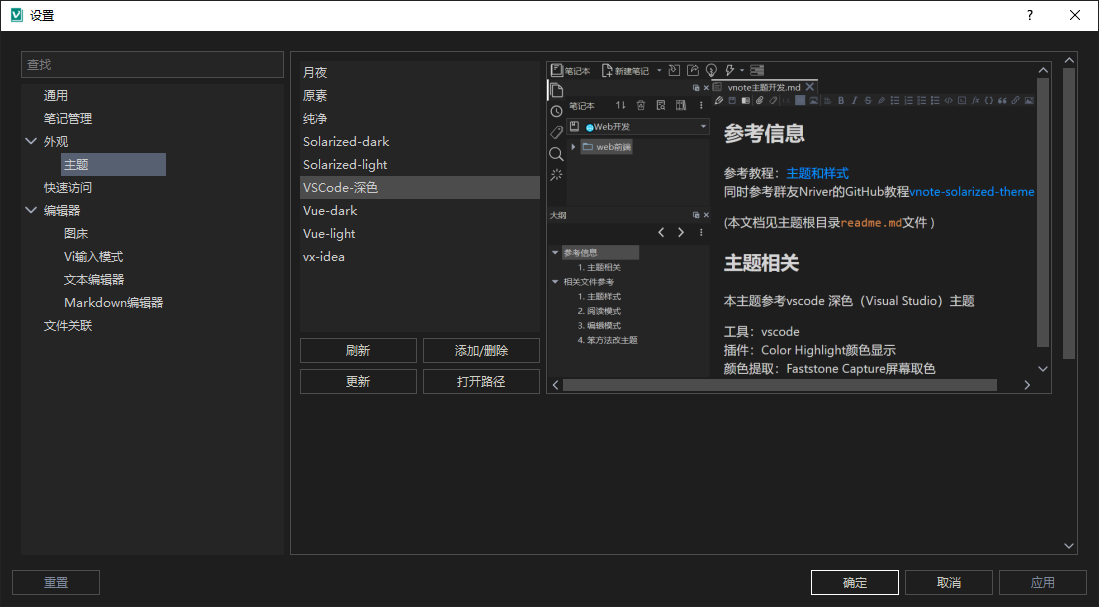Choose the vx-idea theme
This screenshot has width=1099, height=607.
pos(420,257)
